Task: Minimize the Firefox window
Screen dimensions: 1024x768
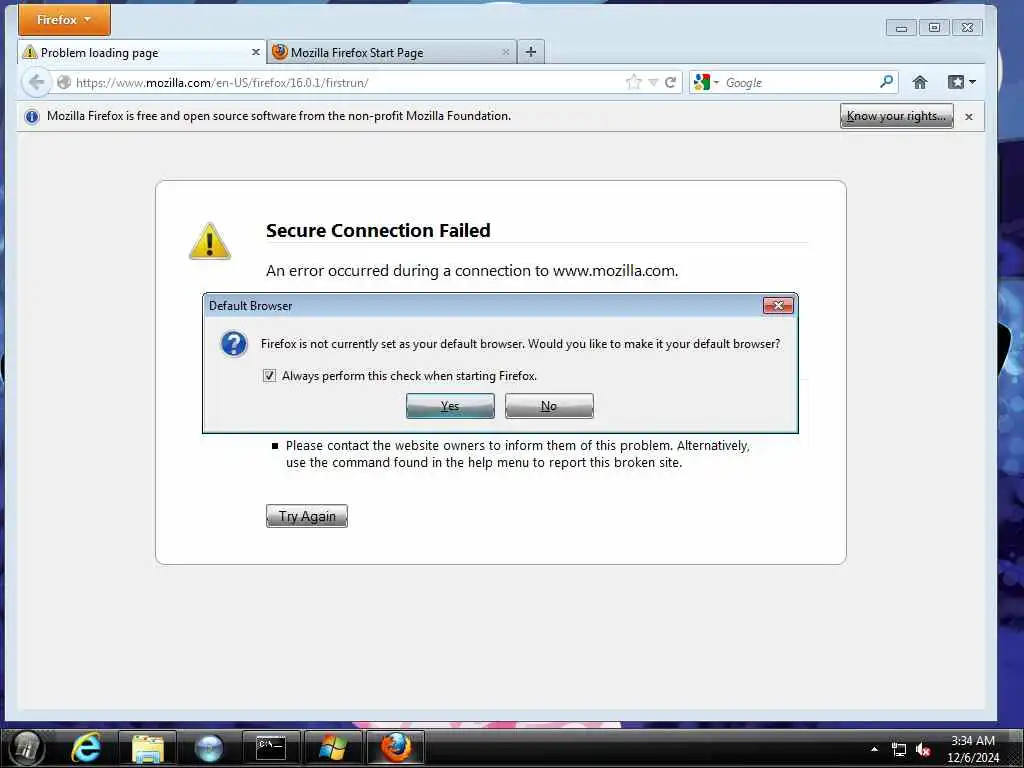Action: (901, 28)
